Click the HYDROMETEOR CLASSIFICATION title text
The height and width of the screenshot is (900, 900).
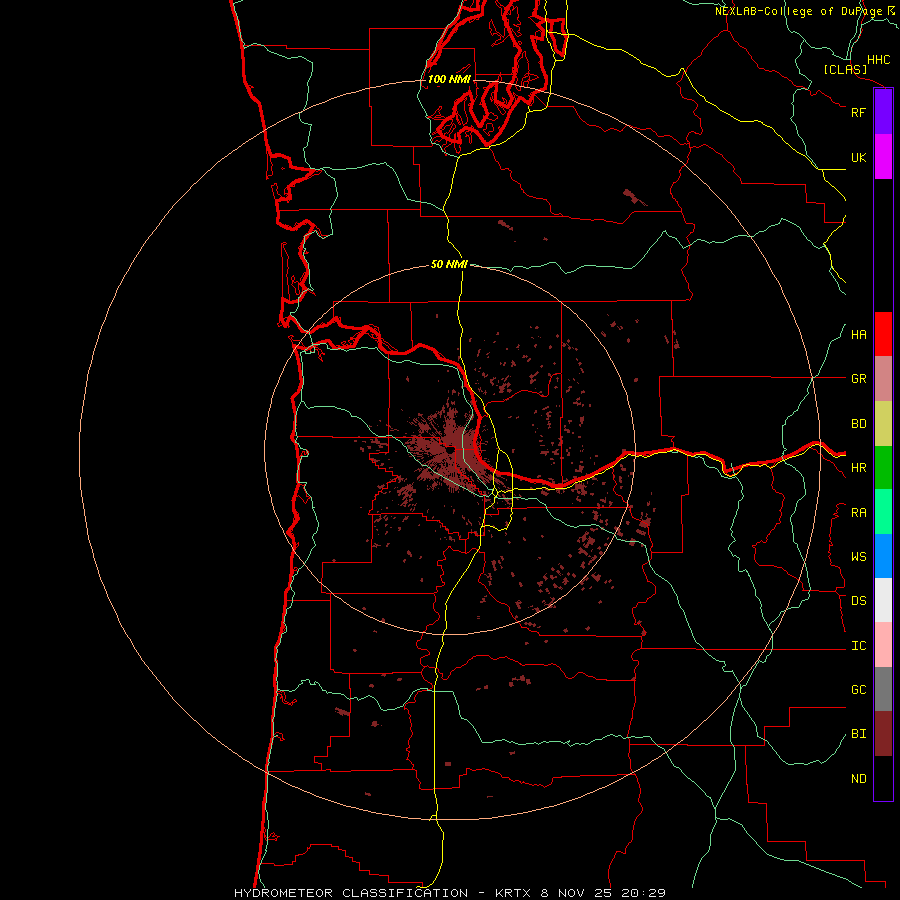(351, 893)
